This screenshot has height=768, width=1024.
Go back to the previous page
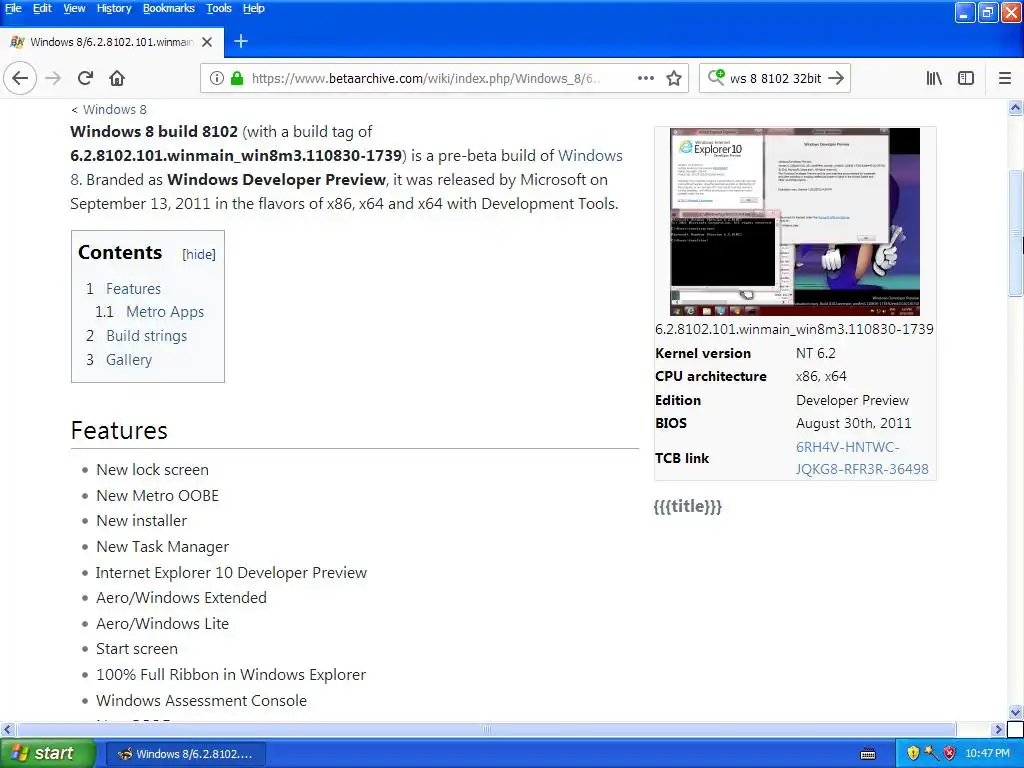(20, 78)
